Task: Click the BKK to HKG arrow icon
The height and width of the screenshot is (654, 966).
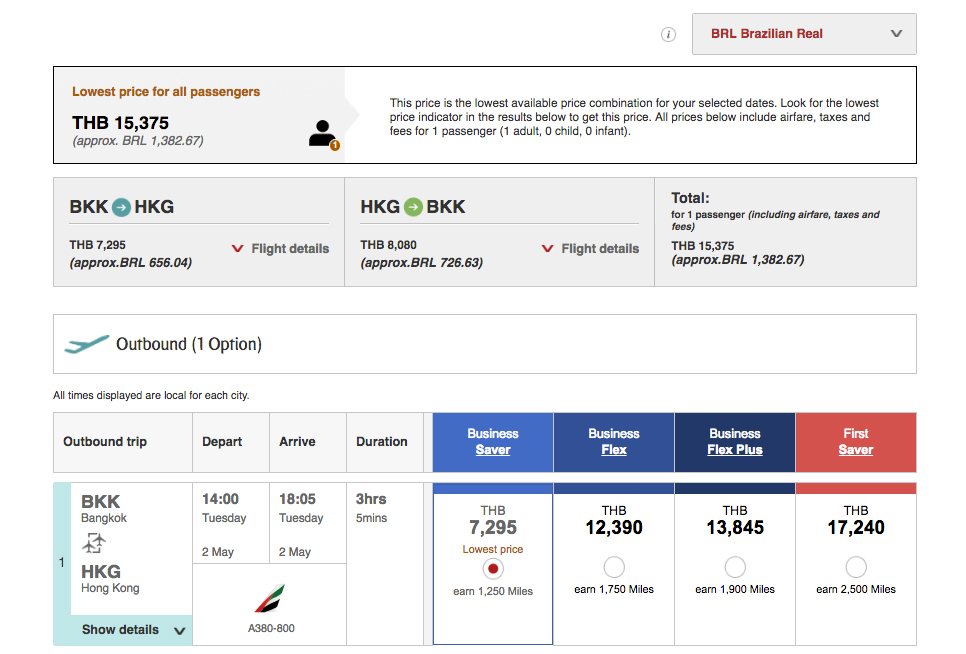Action: click(x=121, y=207)
